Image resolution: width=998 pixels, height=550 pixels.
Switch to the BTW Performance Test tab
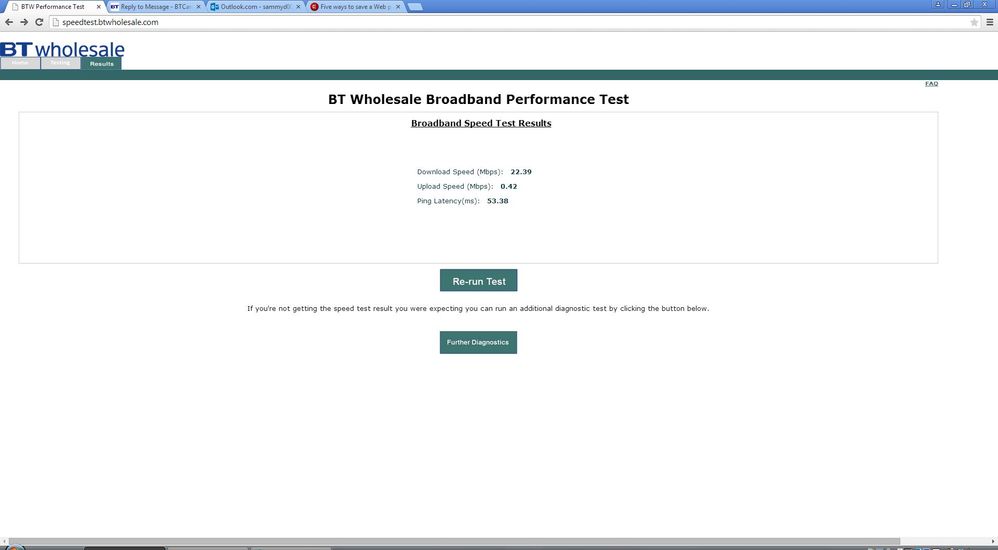pos(53,7)
